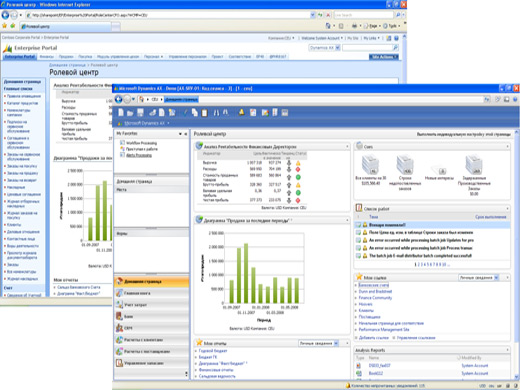Screen dimensions: 520x390
Task: Click the red status indicator for 'Расходы' row
Action: (298, 169)
